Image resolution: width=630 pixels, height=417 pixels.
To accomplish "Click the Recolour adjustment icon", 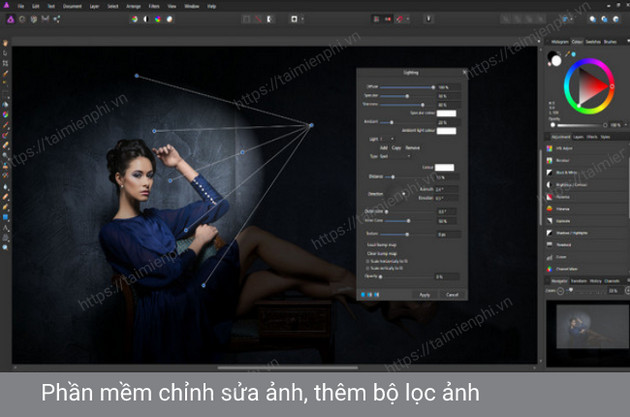I will [549, 160].
